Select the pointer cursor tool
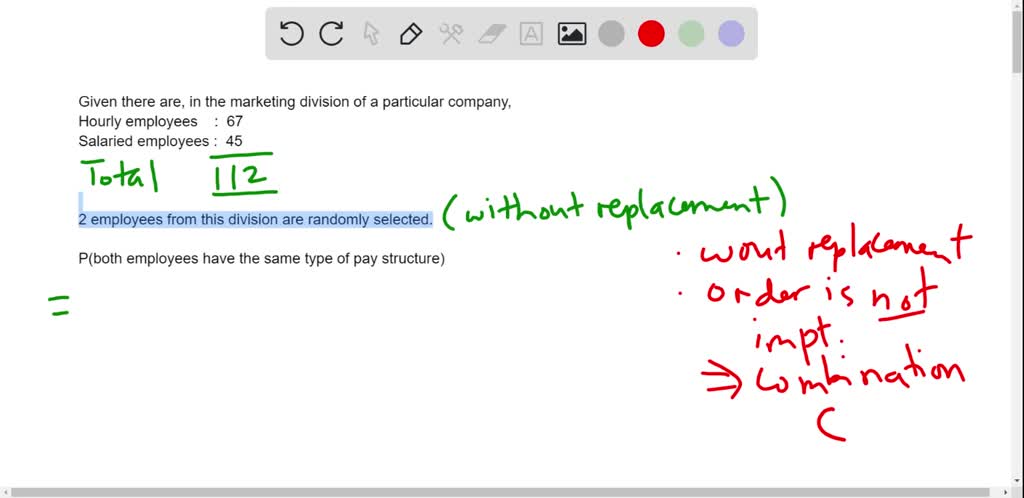This screenshot has height=498, width=1024. coord(371,33)
